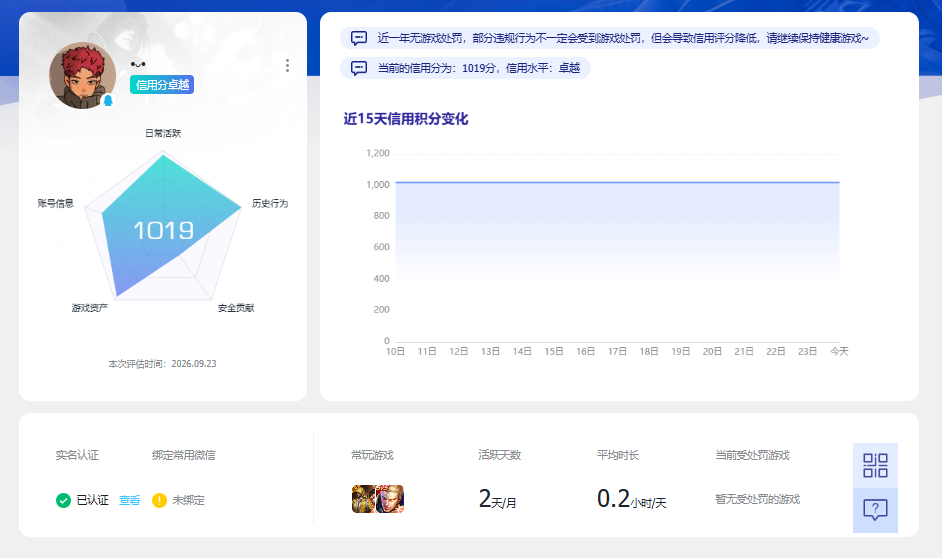Open the first frequently played game icon

[364, 499]
